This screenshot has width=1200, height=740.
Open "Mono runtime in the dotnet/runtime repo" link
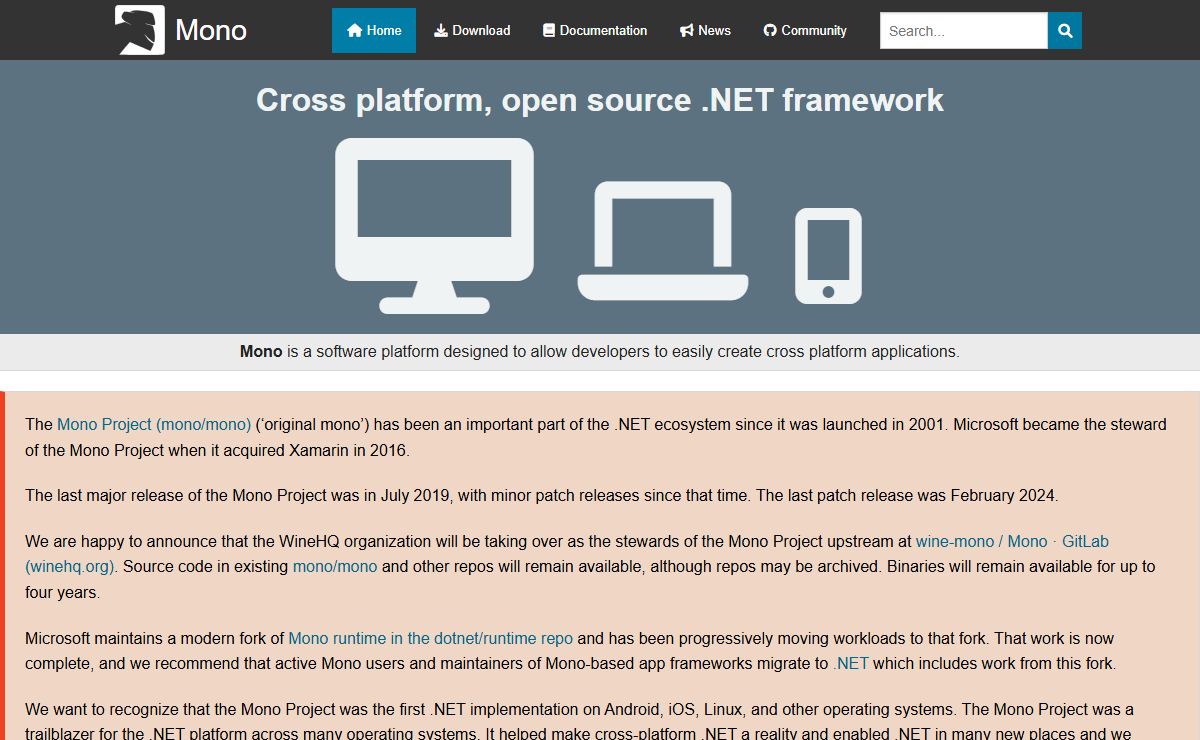(x=431, y=638)
